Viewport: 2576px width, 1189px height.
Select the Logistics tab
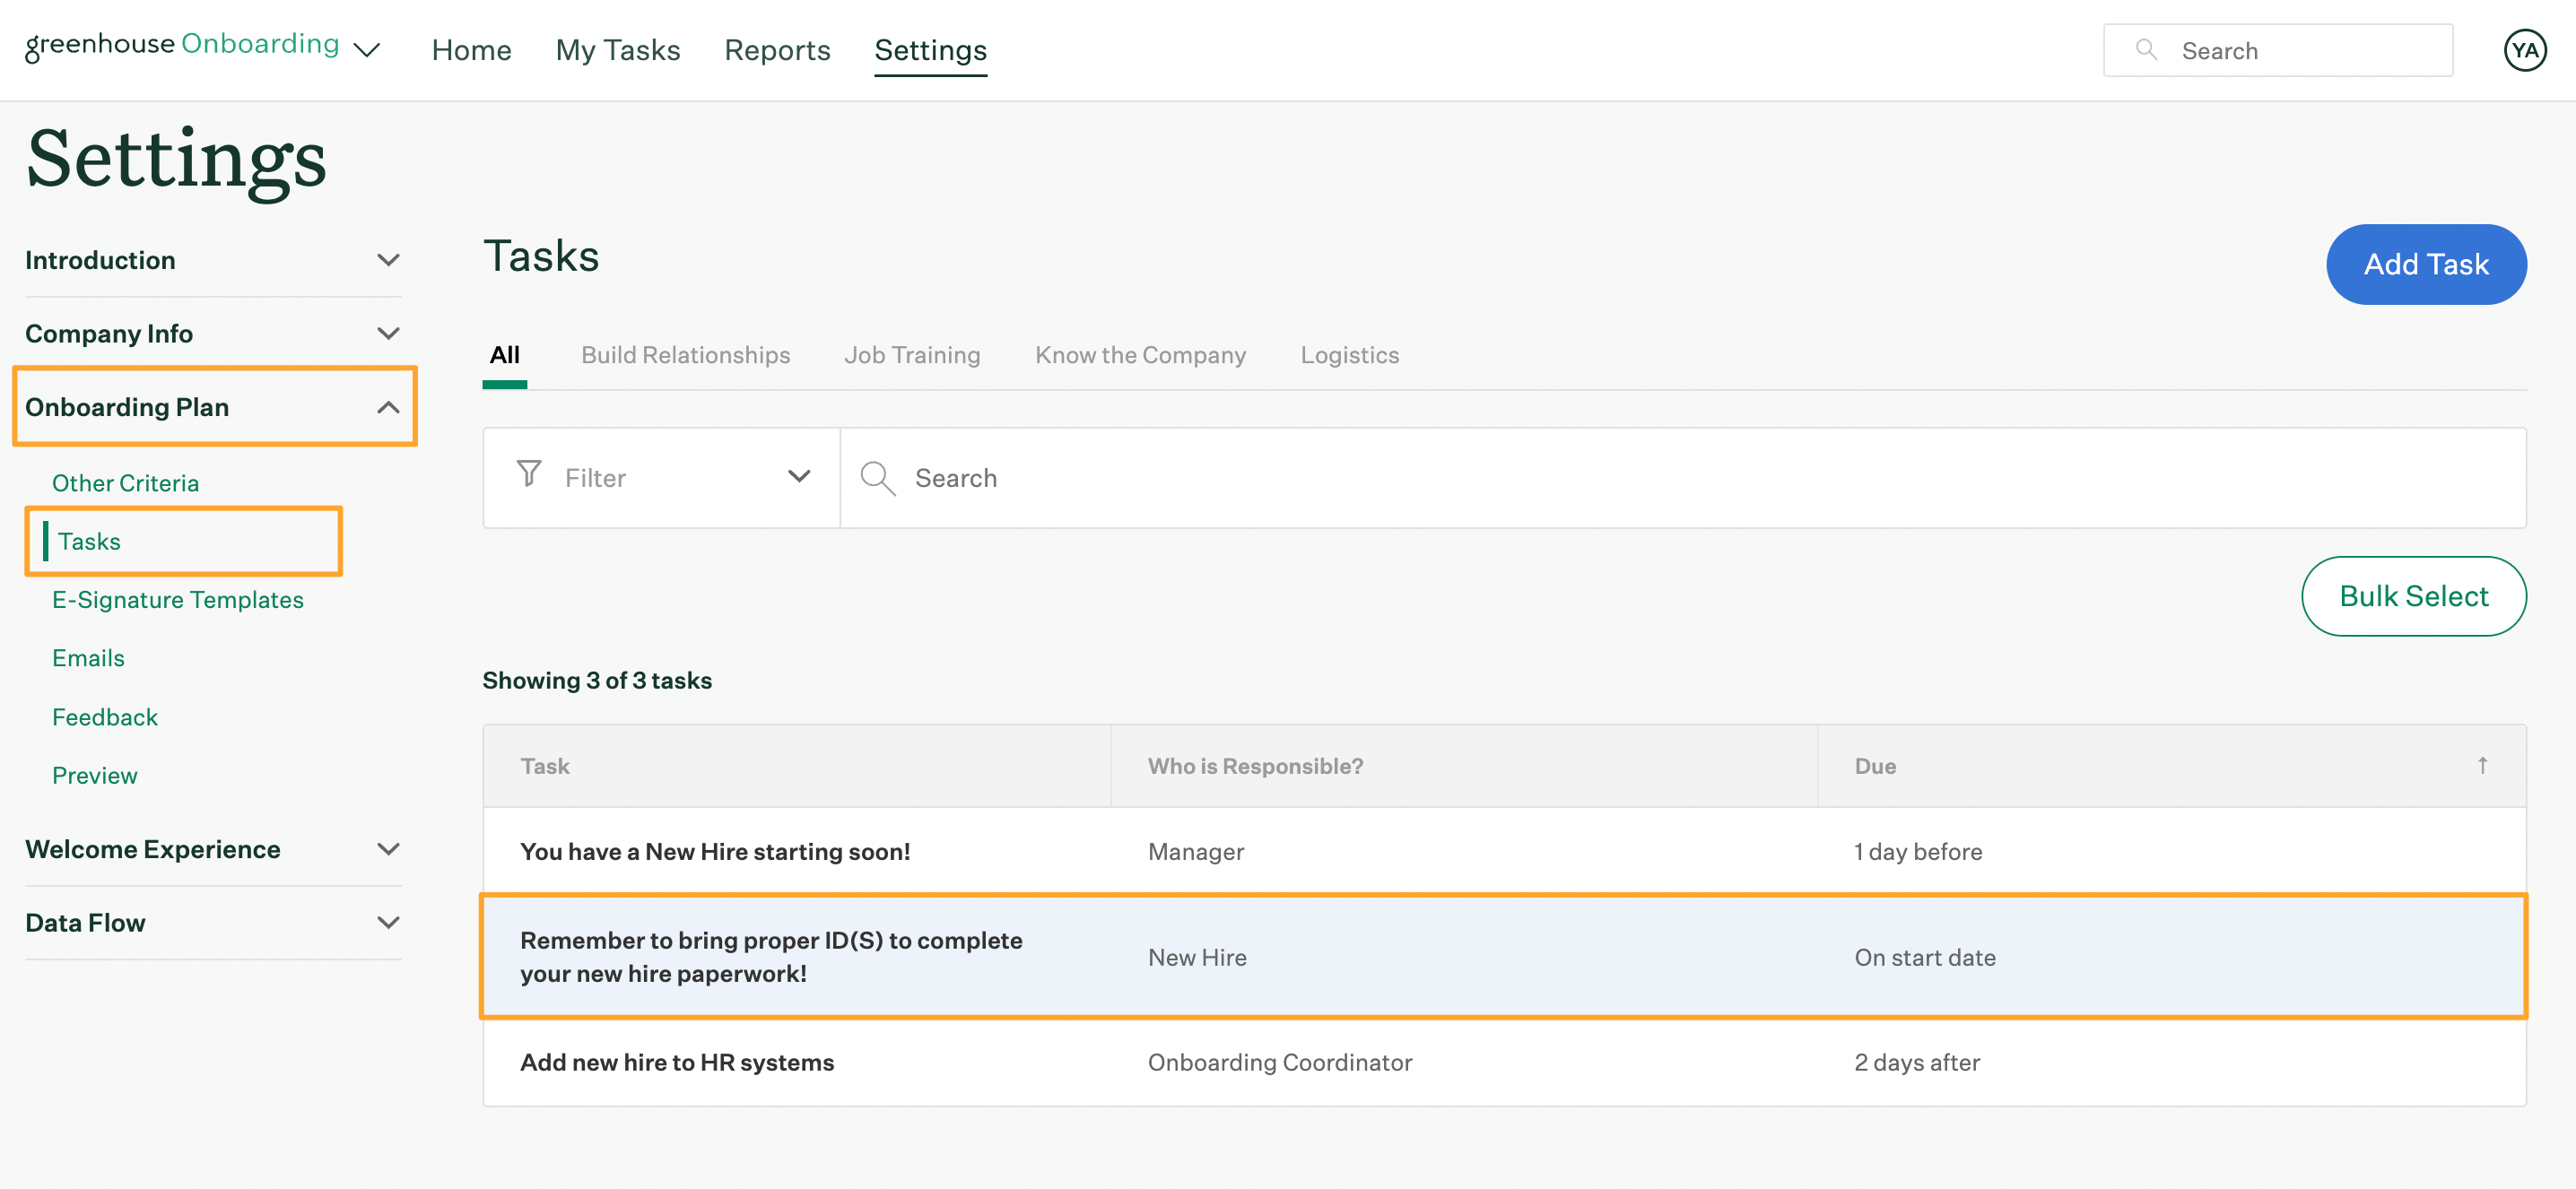click(1347, 353)
